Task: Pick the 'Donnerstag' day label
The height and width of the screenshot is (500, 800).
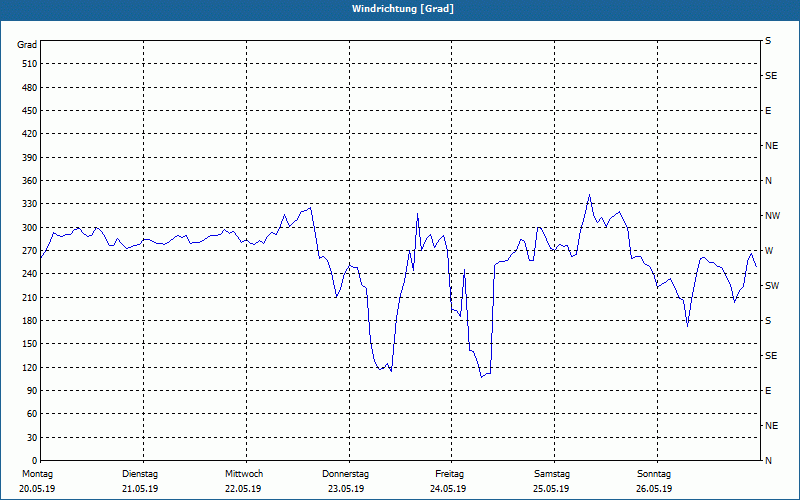Action: (x=345, y=474)
